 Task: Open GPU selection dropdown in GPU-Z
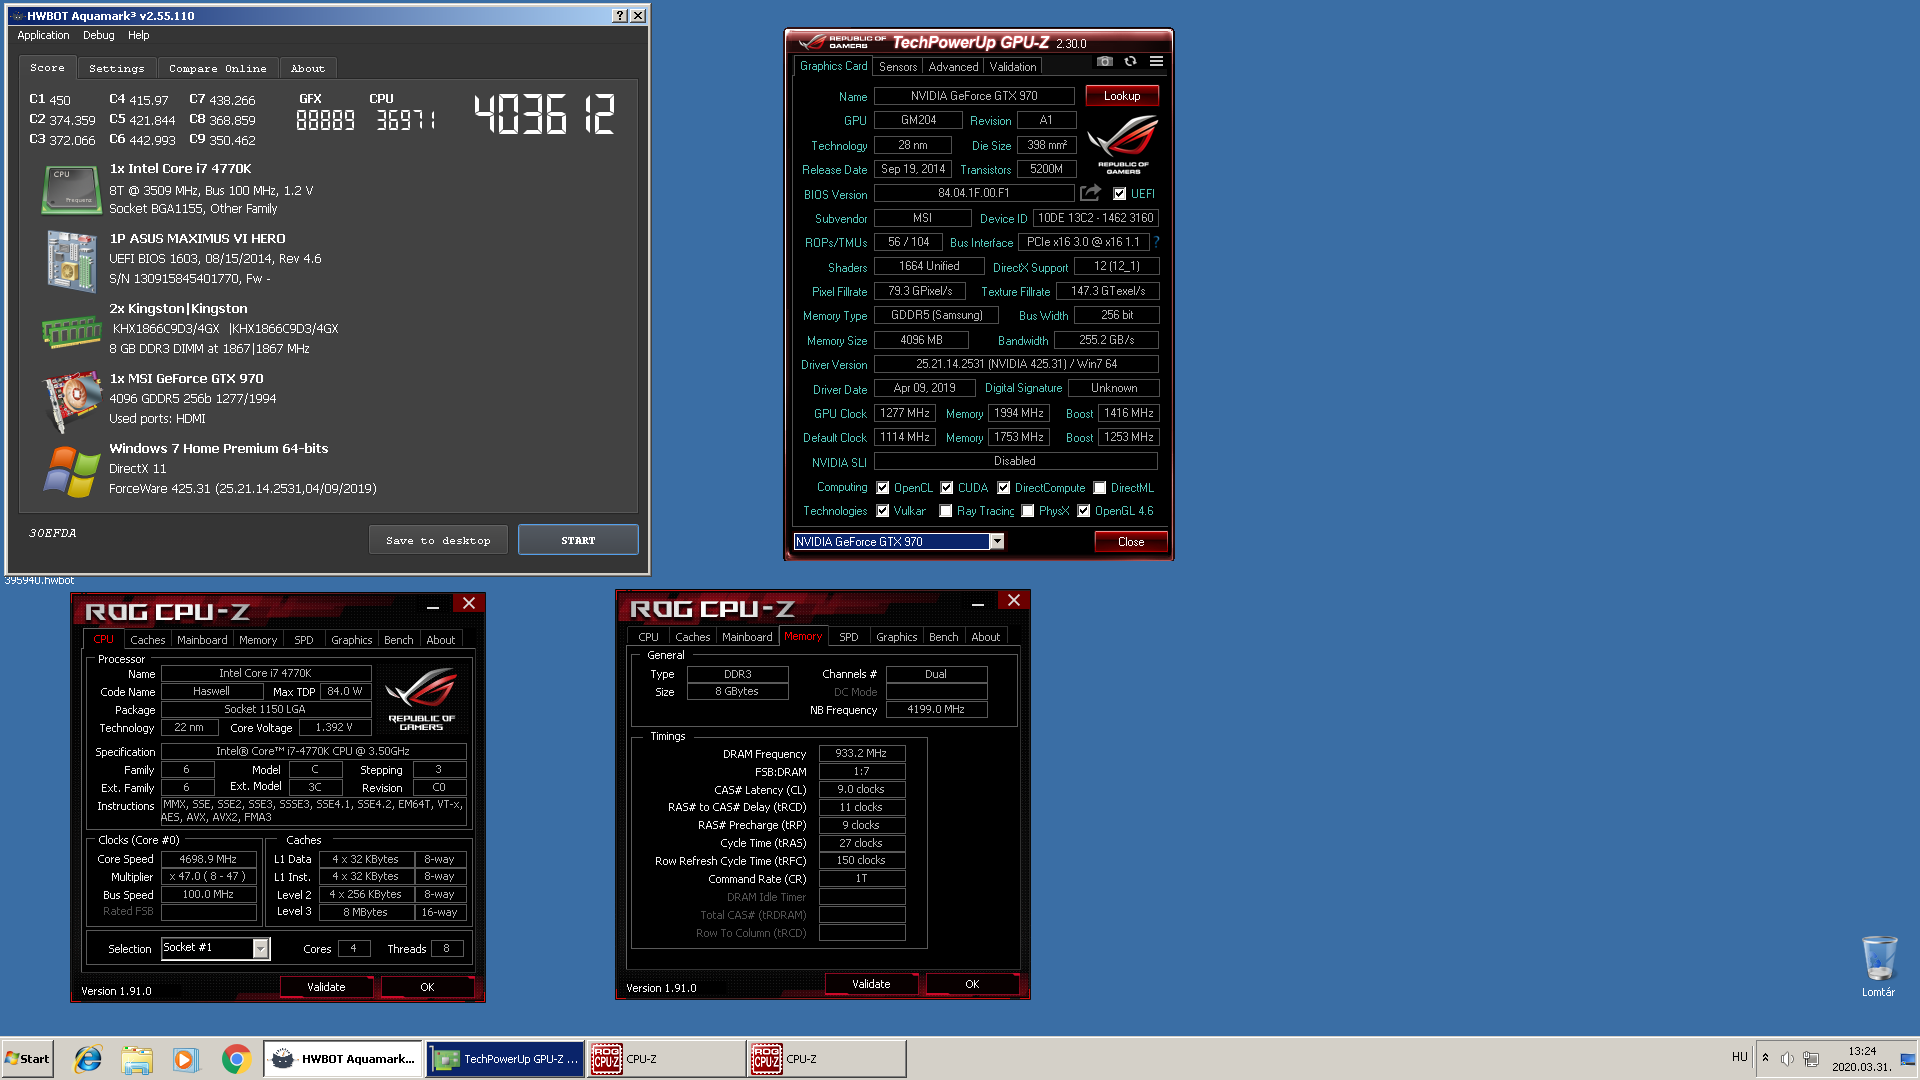[996, 541]
